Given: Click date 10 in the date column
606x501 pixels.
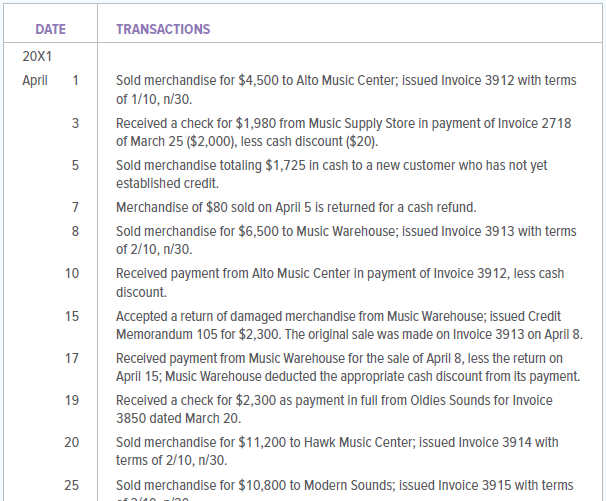Looking at the screenshot, I should click(72, 273).
